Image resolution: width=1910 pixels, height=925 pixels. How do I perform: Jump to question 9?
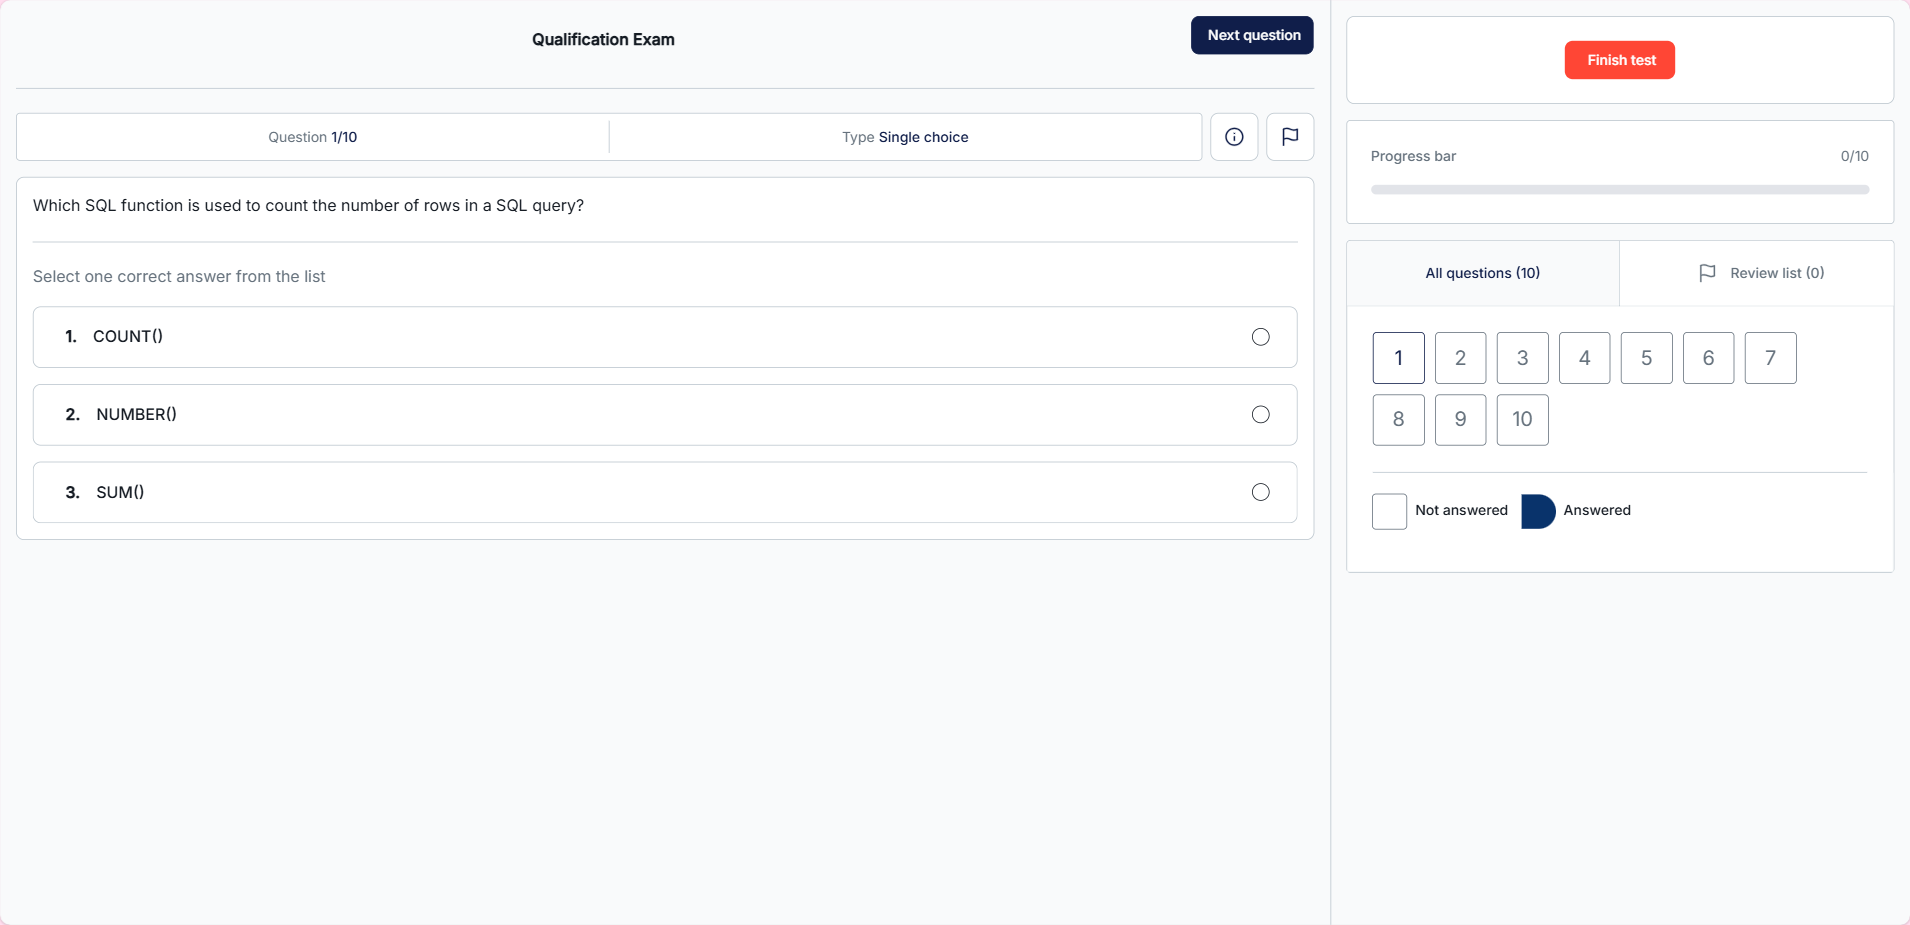[1460, 420]
